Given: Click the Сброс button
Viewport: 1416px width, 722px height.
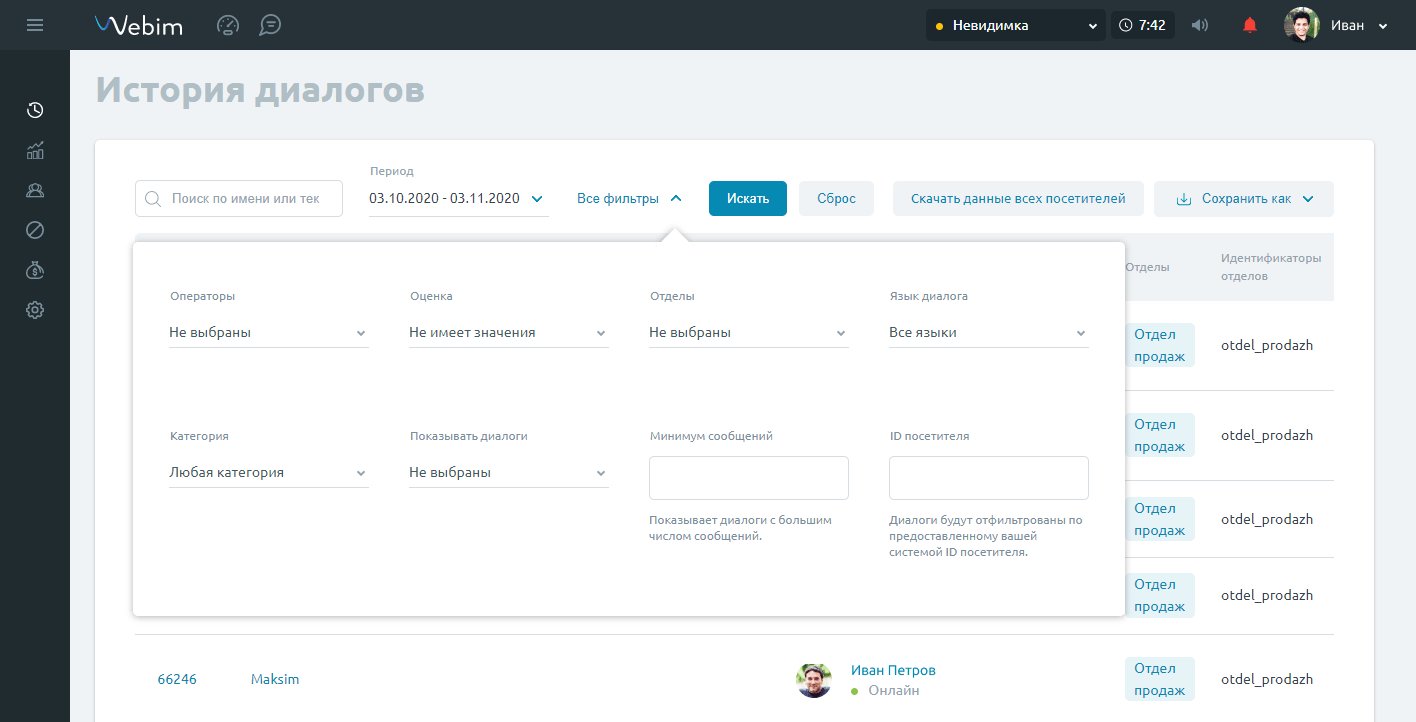Looking at the screenshot, I should [x=836, y=198].
